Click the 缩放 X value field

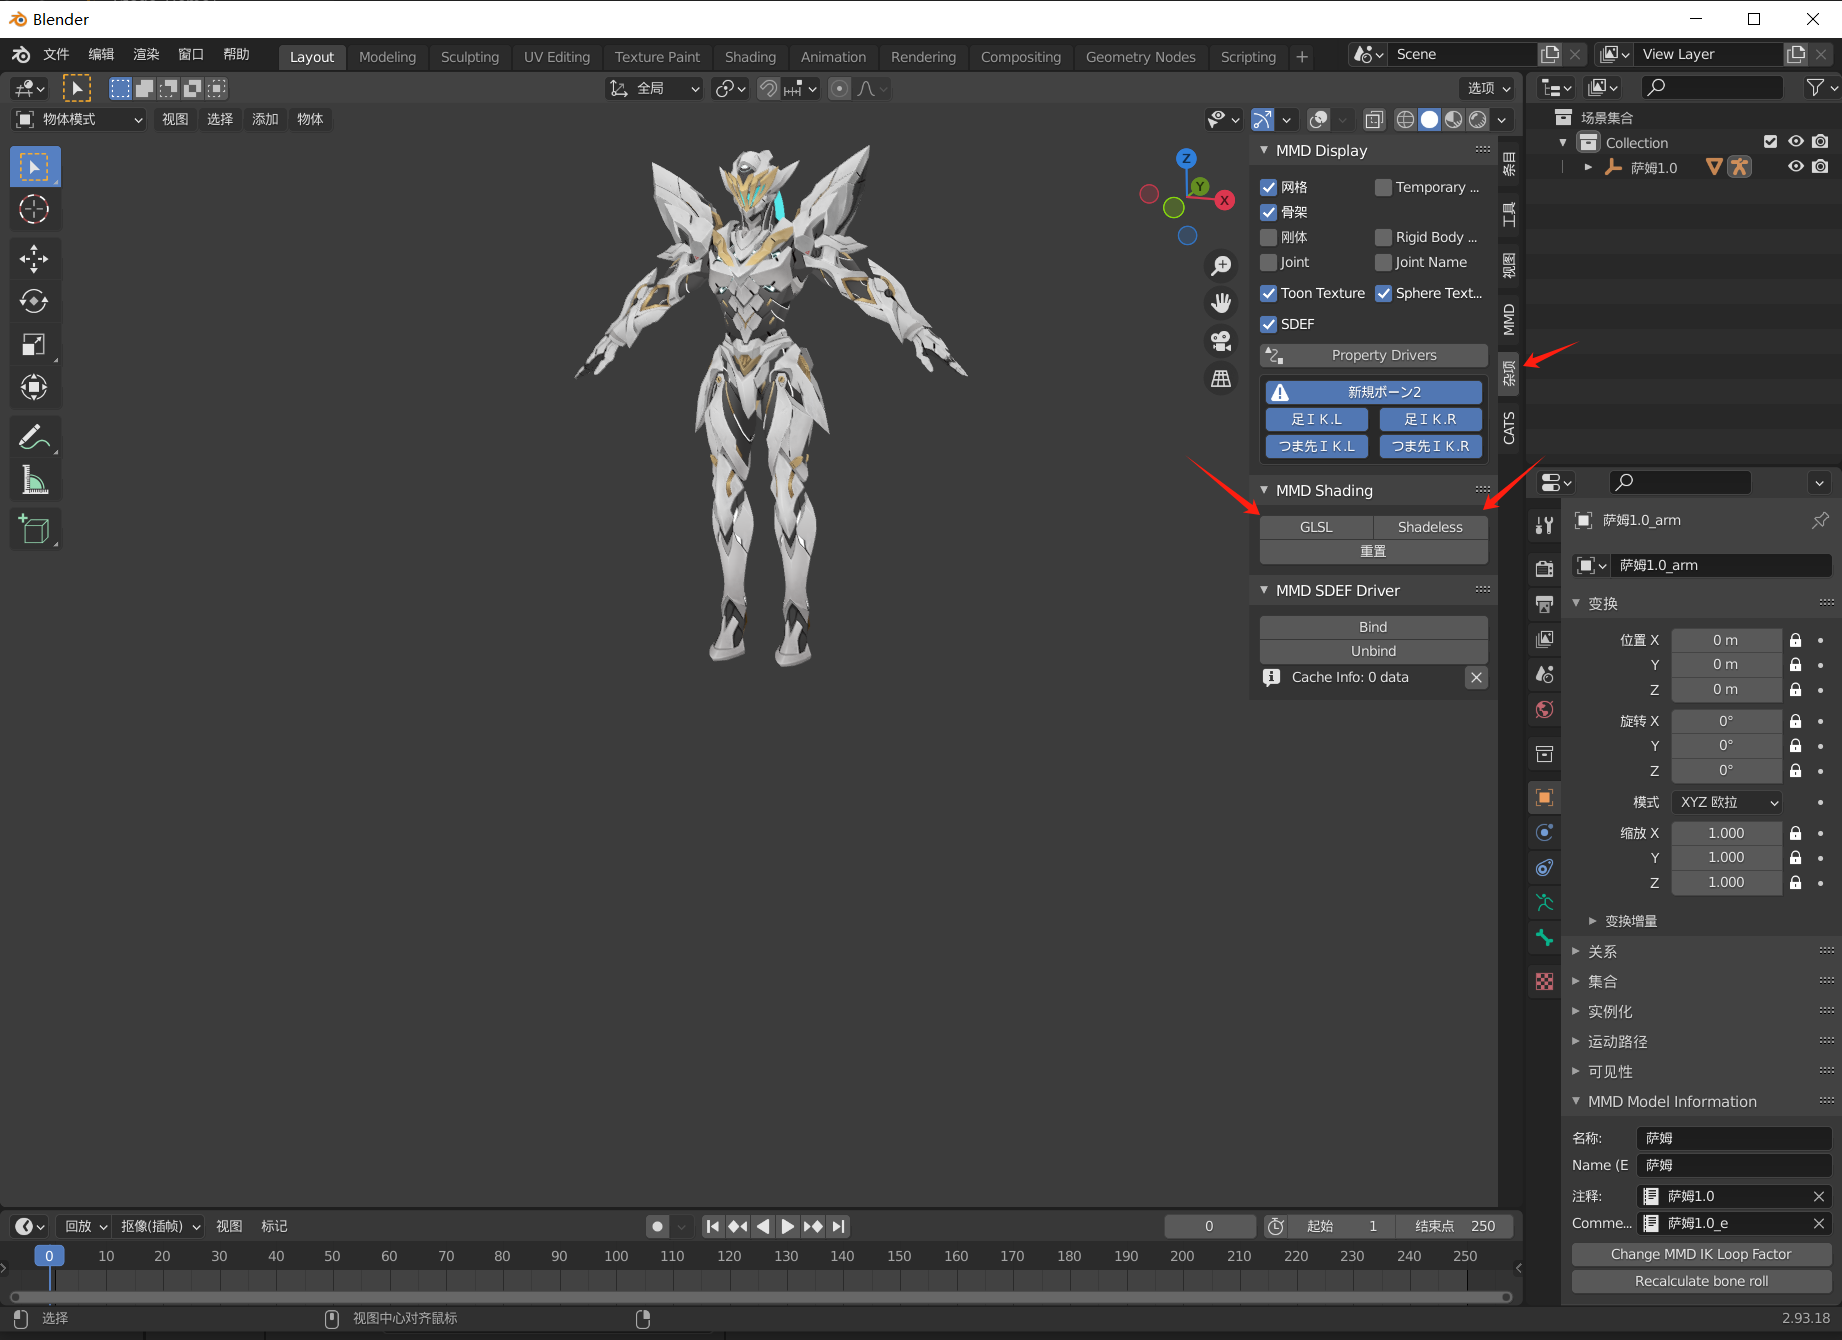[1726, 833]
